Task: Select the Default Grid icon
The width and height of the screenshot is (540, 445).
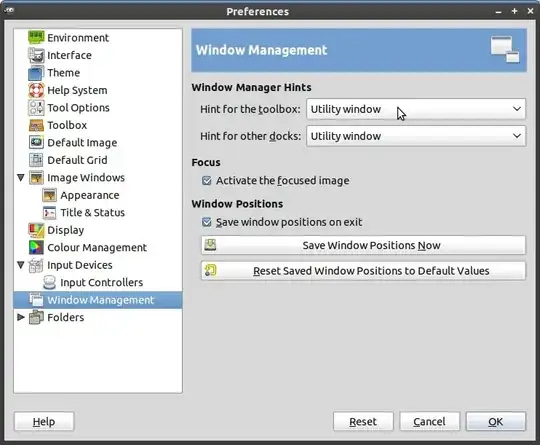Action: tap(36, 160)
